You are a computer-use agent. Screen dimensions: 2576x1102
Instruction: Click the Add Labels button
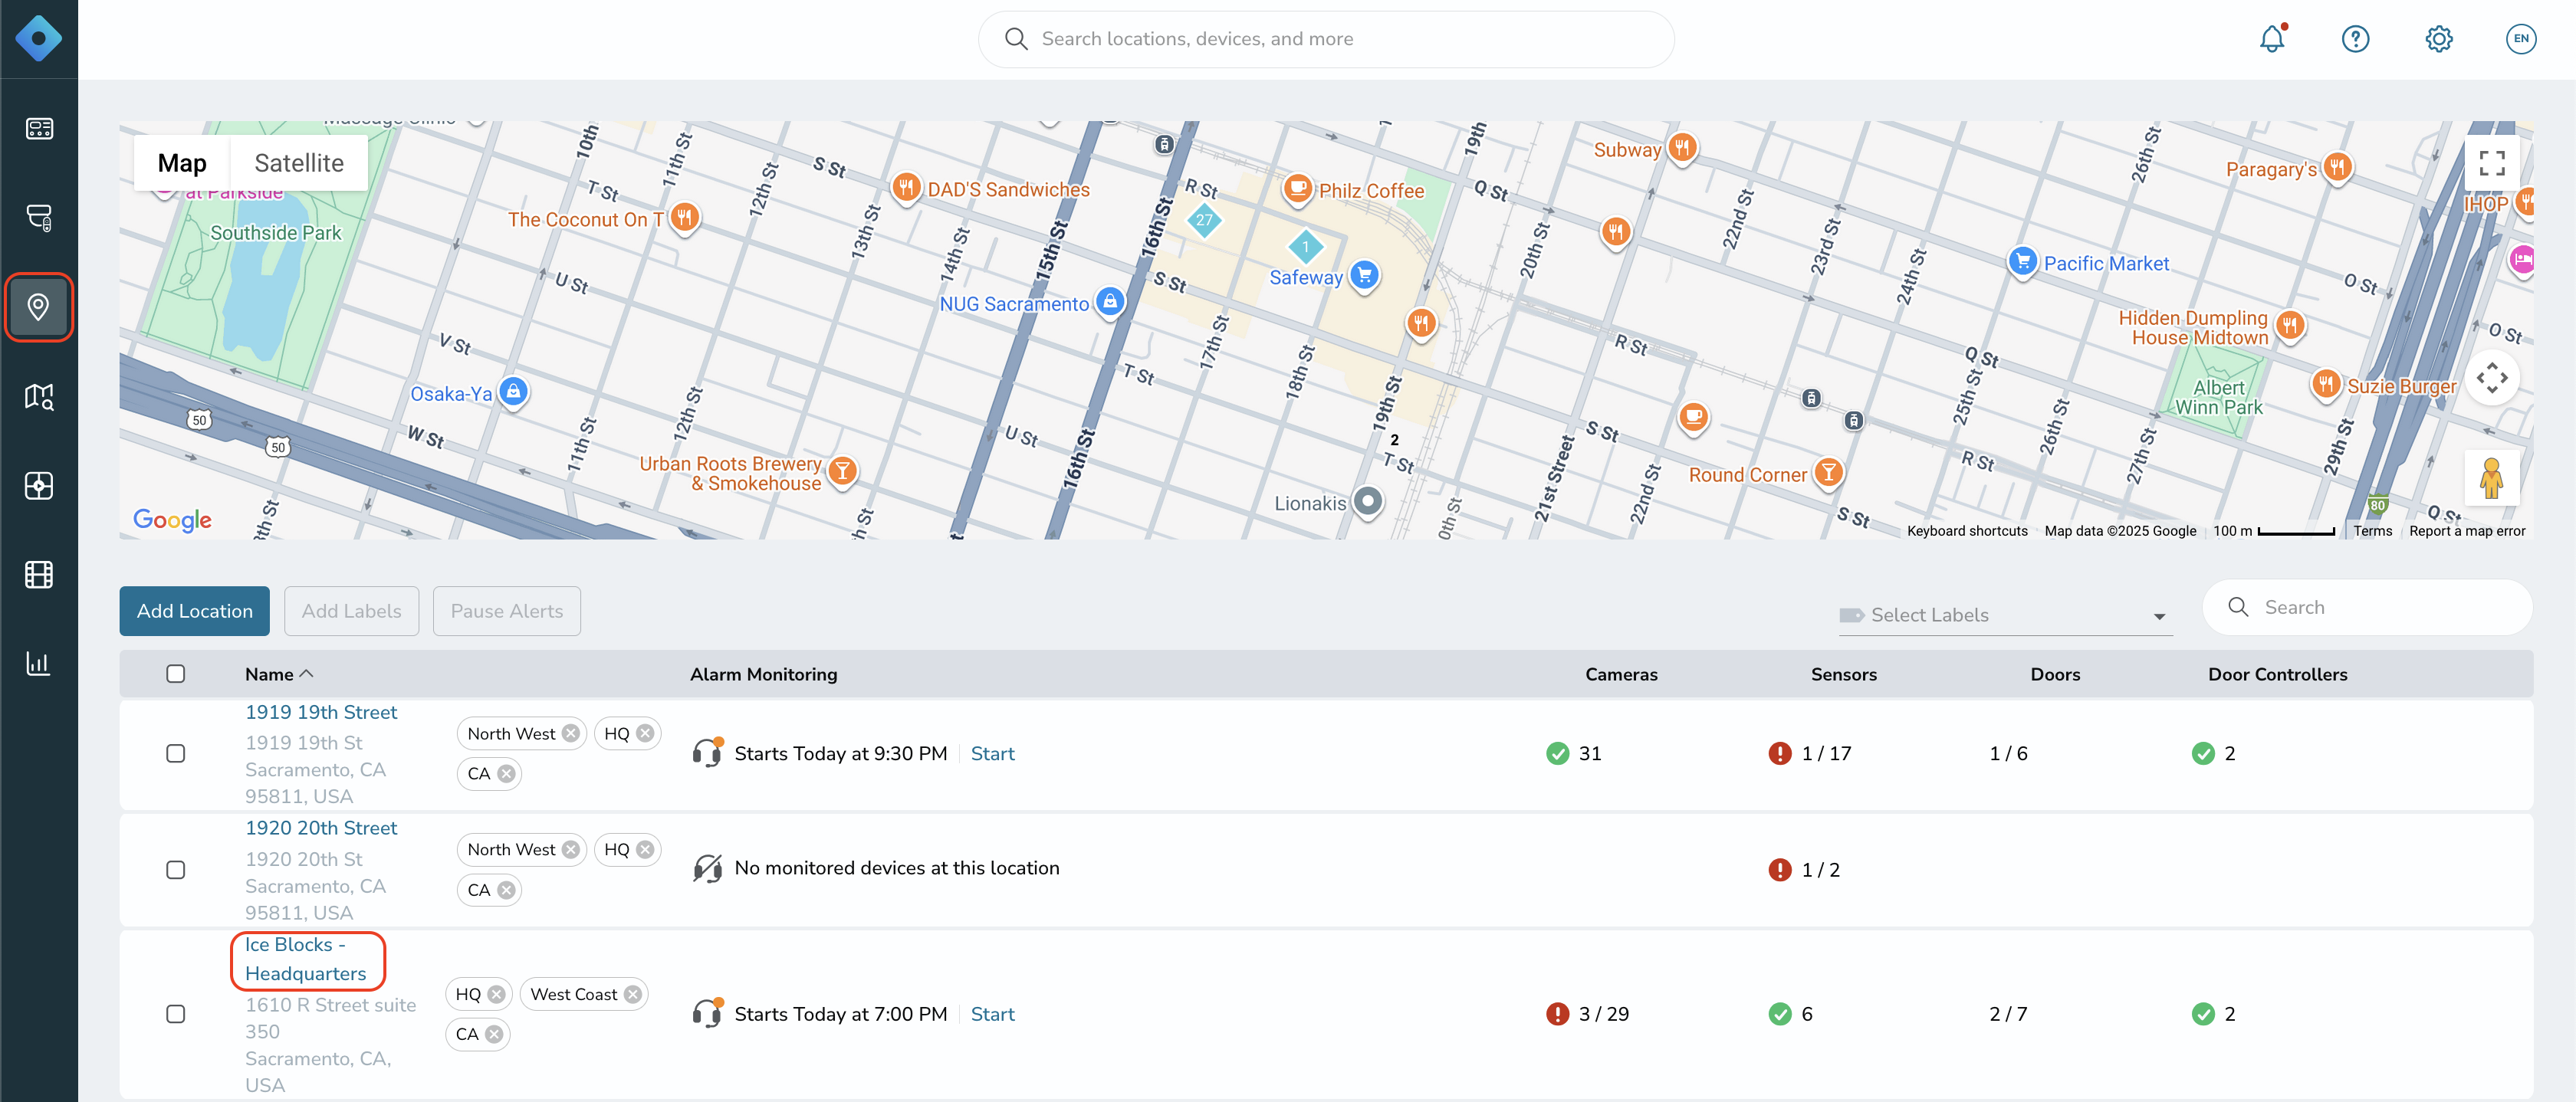[351, 611]
